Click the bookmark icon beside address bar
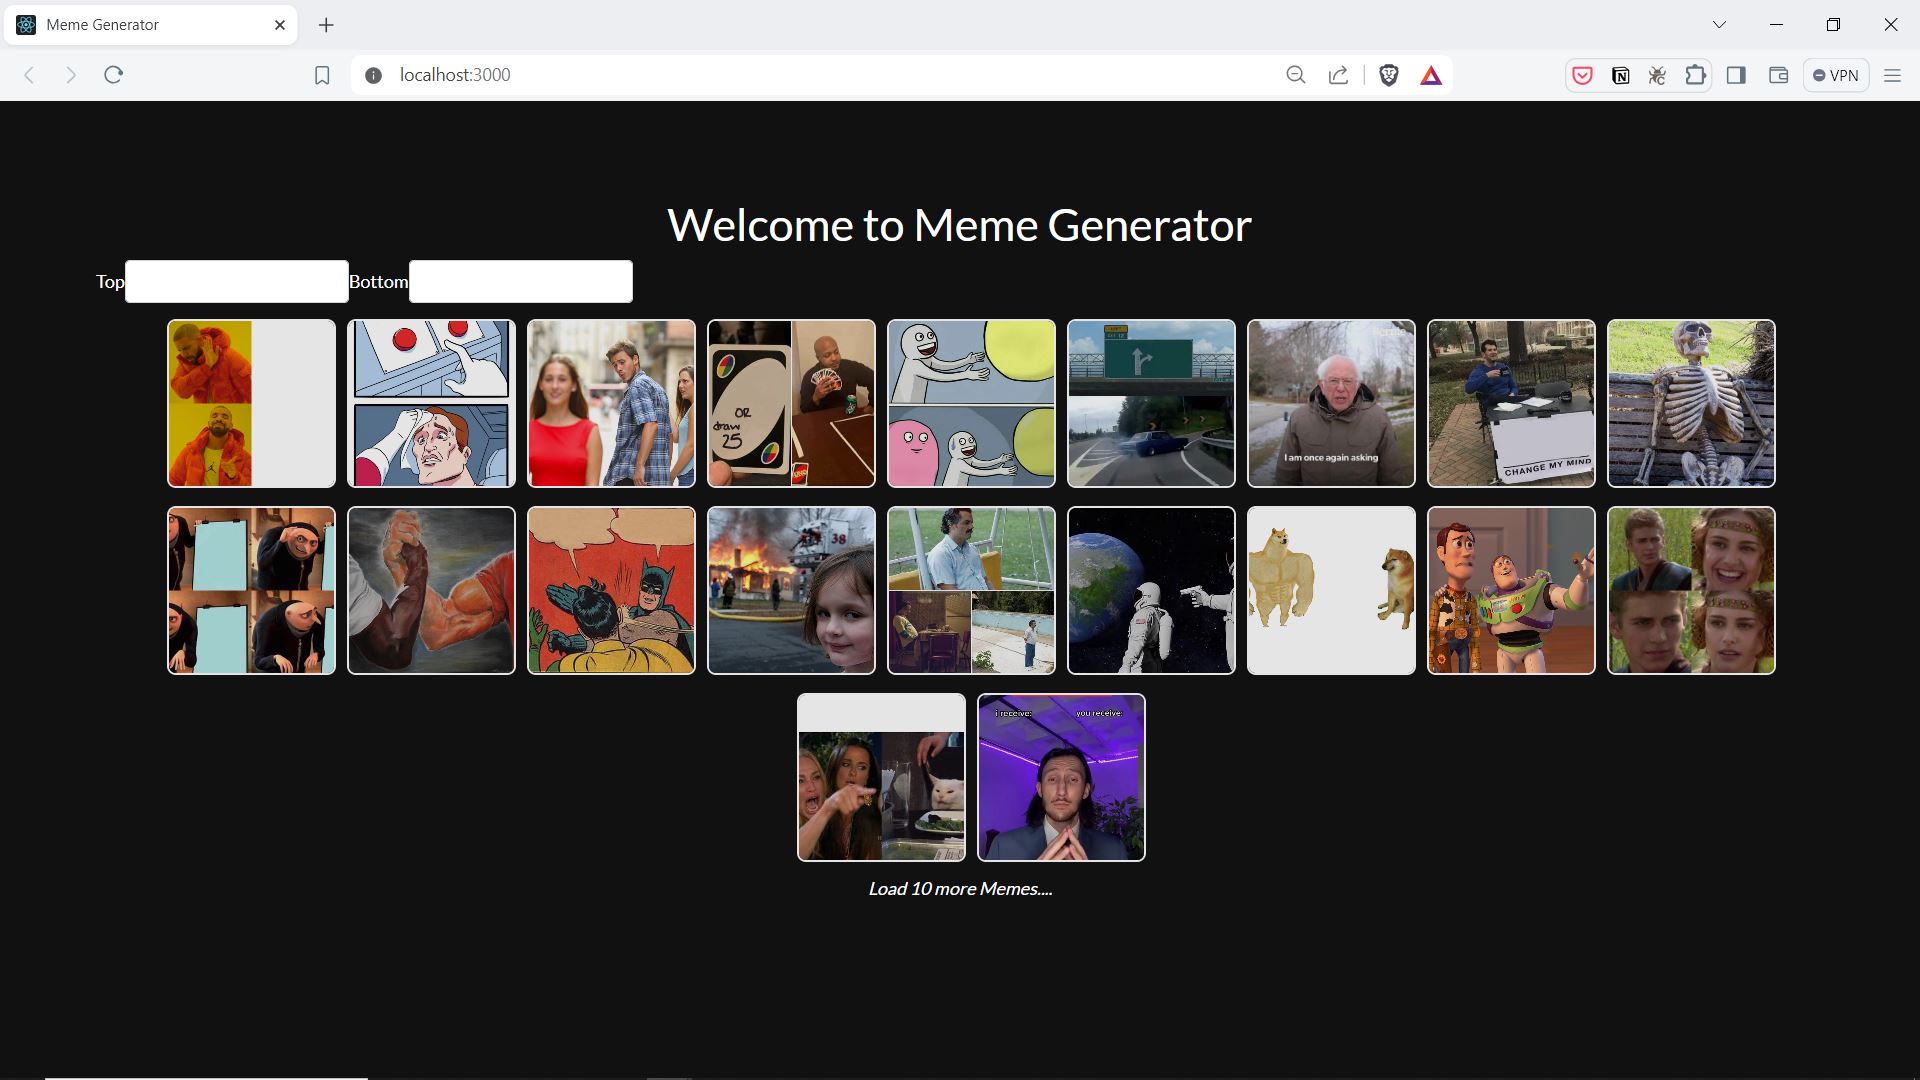This screenshot has height=1080, width=1920. click(322, 75)
